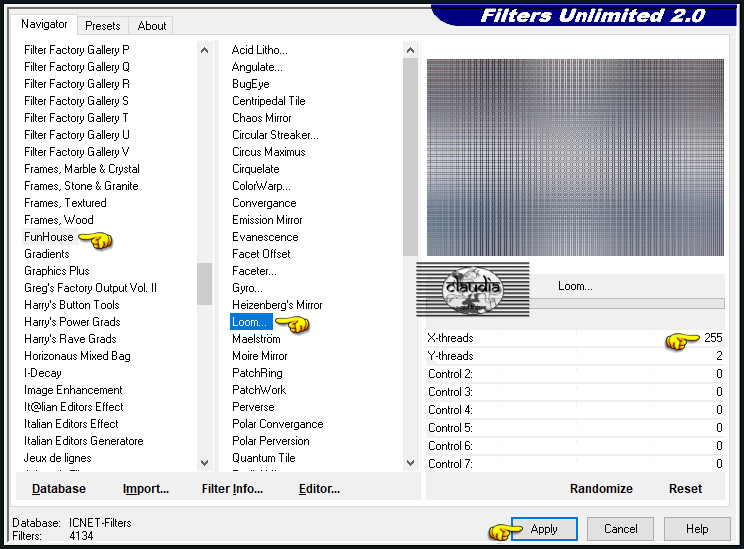Viewport: 744px width, 549px height.
Task: Click filter list scroll down arrow
Action: click(410, 463)
